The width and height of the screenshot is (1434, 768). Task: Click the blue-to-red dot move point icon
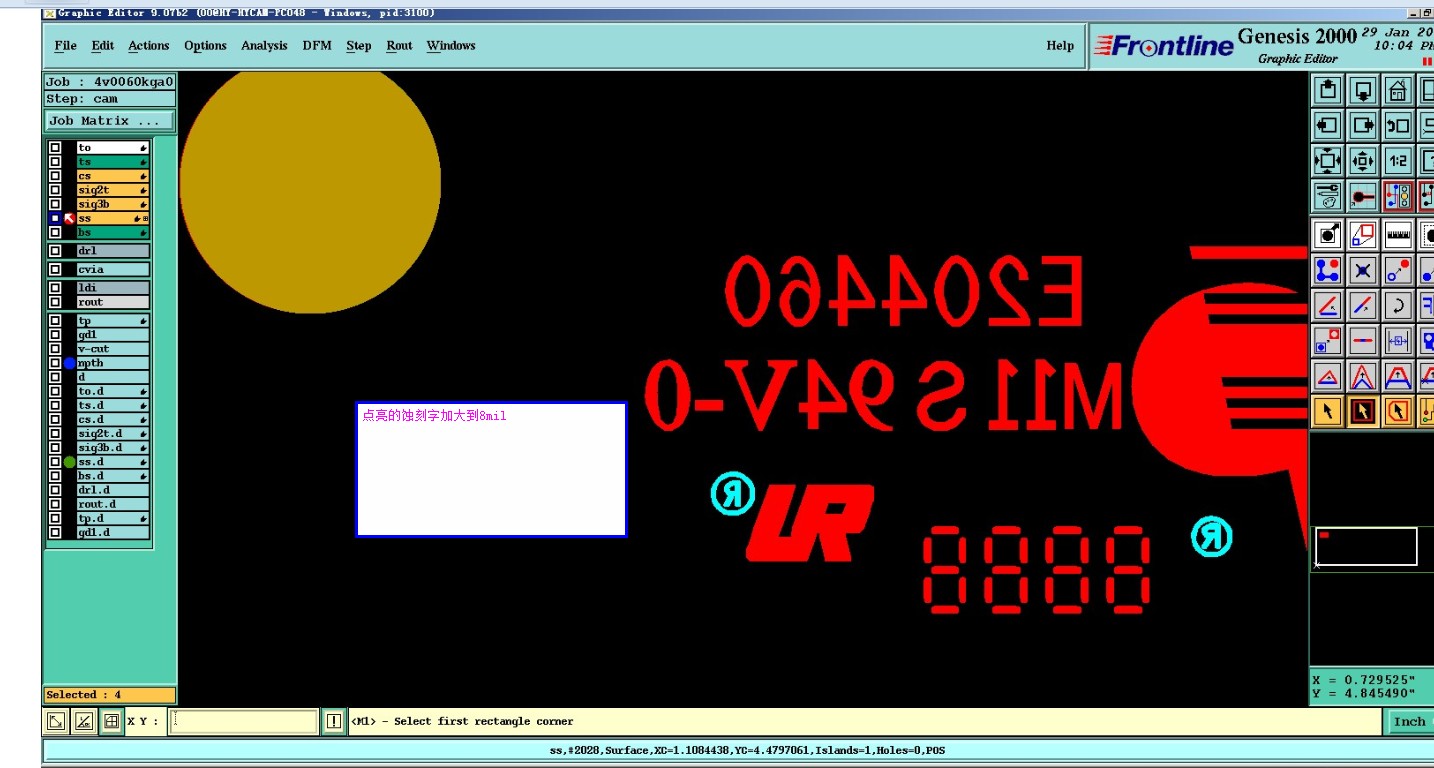[x=1398, y=270]
